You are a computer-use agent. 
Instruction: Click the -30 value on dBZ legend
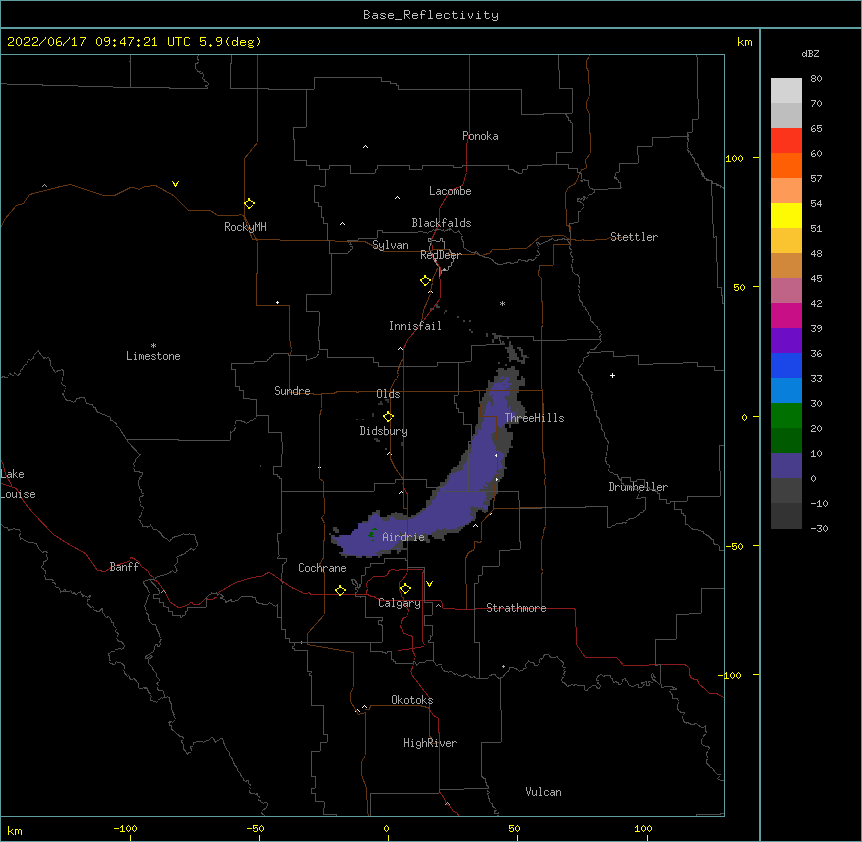point(819,528)
